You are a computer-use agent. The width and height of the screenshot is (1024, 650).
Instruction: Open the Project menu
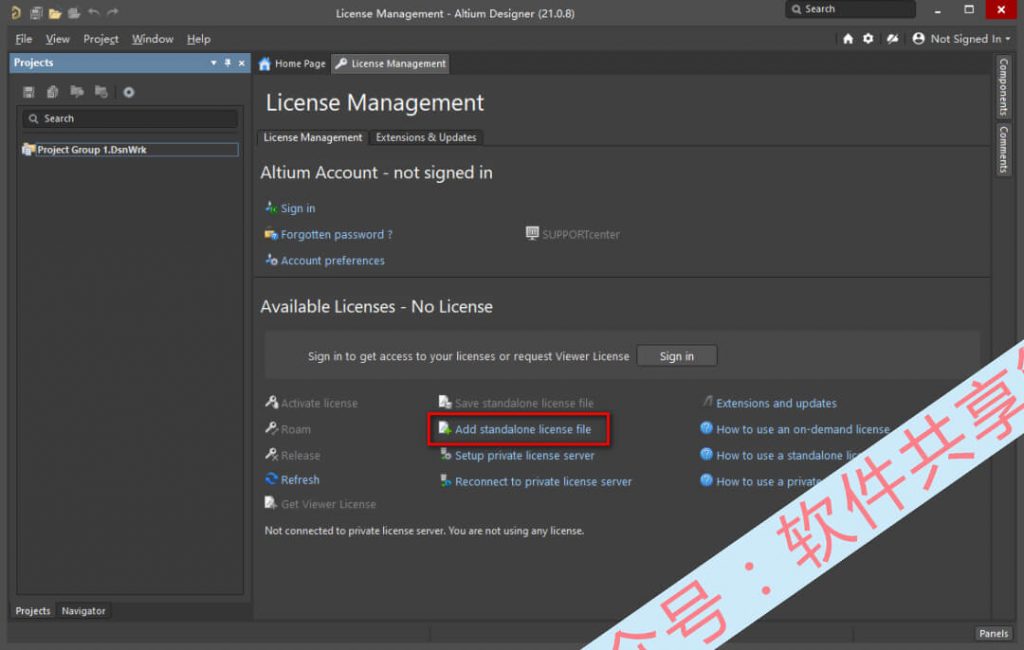[x=101, y=39]
